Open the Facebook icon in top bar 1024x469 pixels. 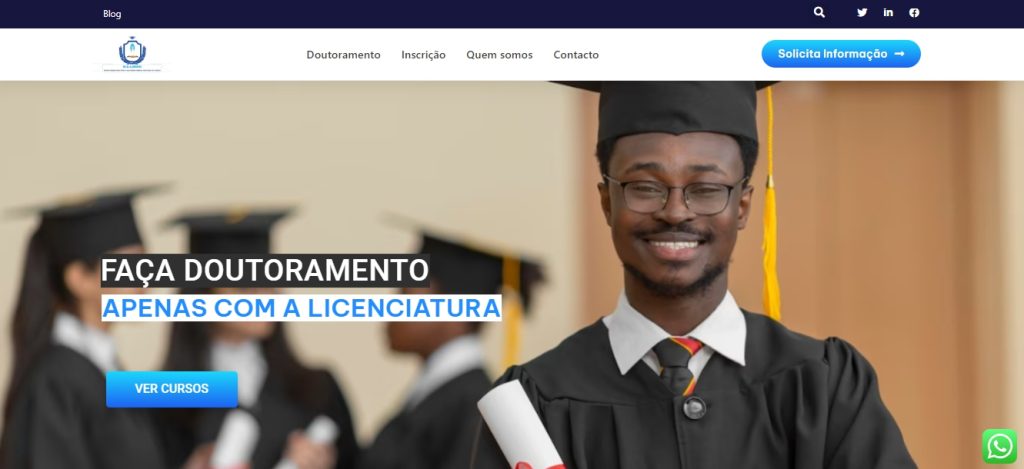pos(914,12)
